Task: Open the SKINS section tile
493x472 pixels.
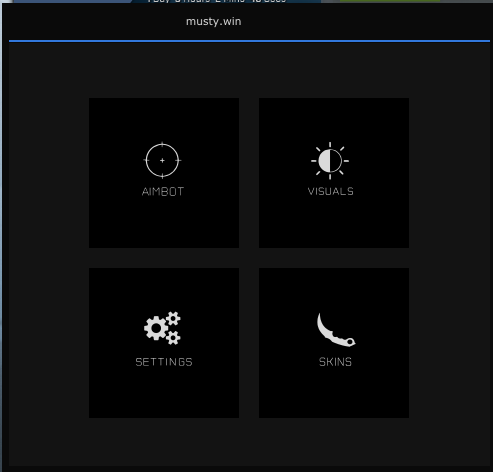Action: [x=334, y=343]
